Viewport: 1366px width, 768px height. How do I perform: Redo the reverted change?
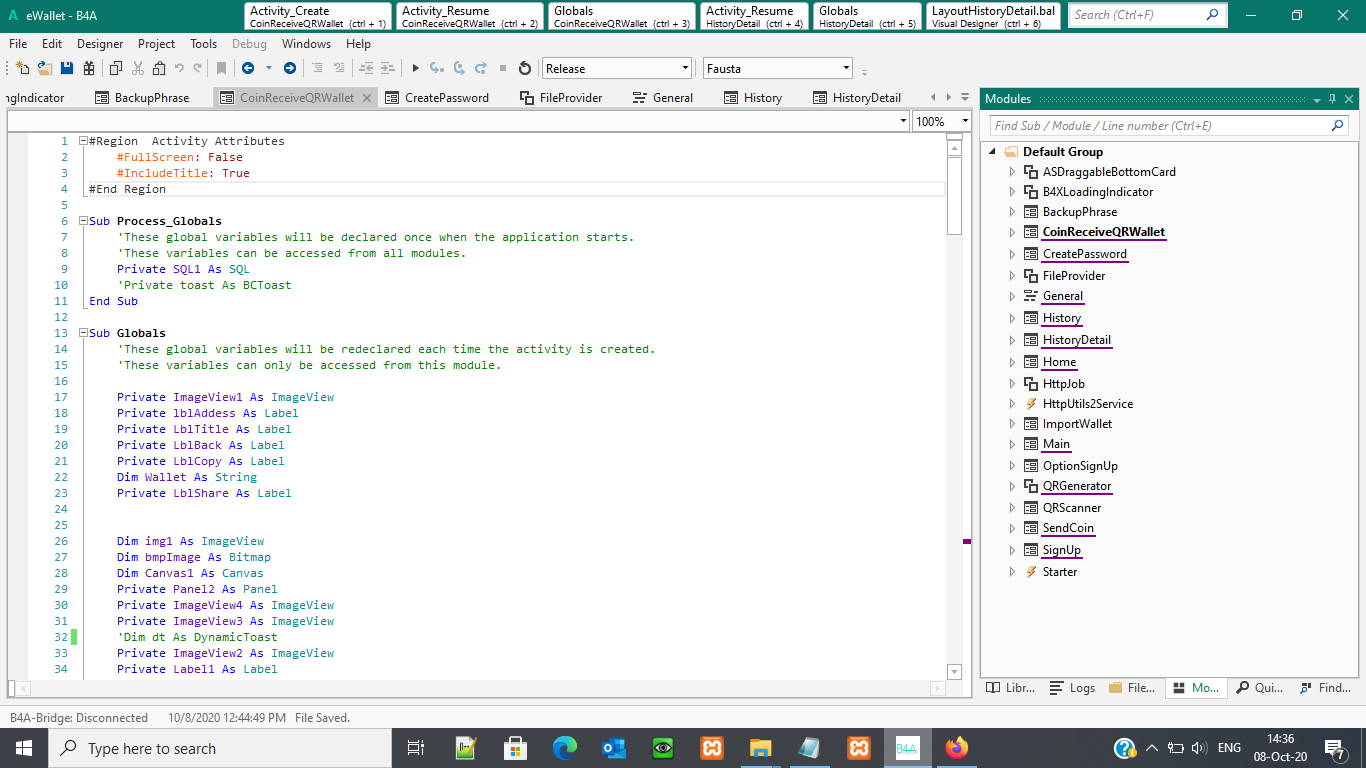[196, 67]
